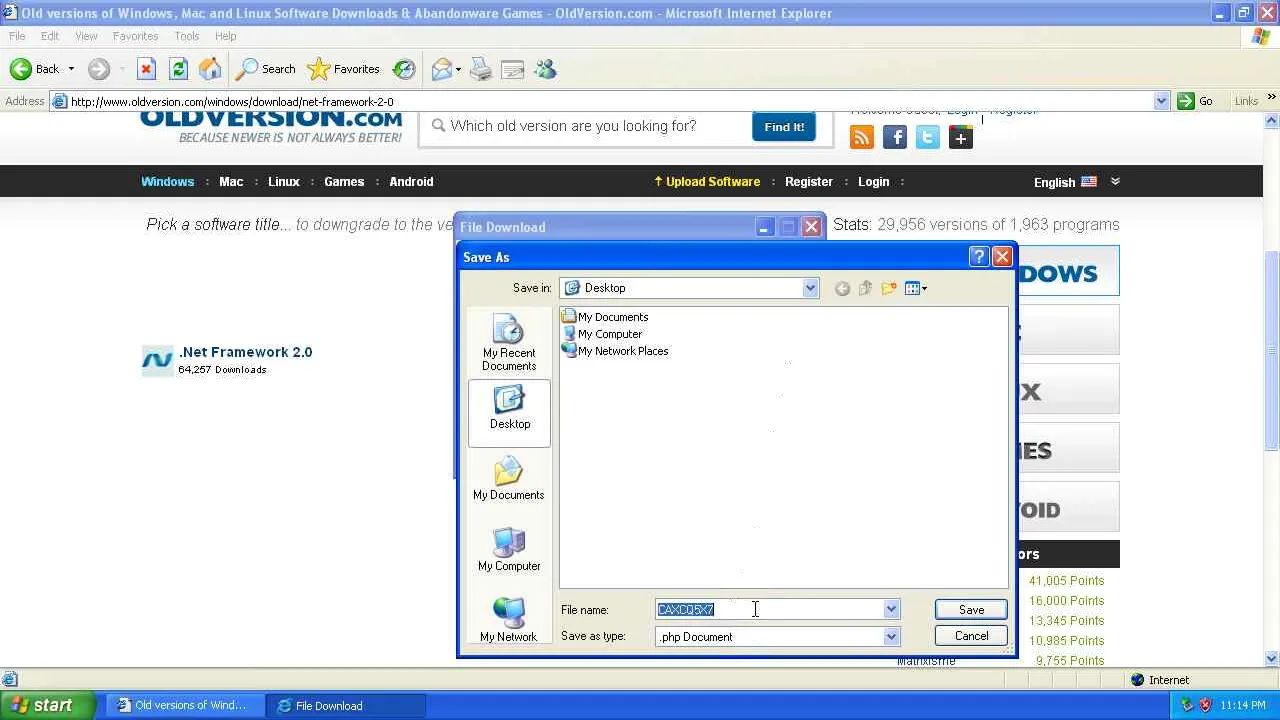This screenshot has width=1280, height=720.
Task: Choose My Documents in the places bar
Action: pos(509,478)
